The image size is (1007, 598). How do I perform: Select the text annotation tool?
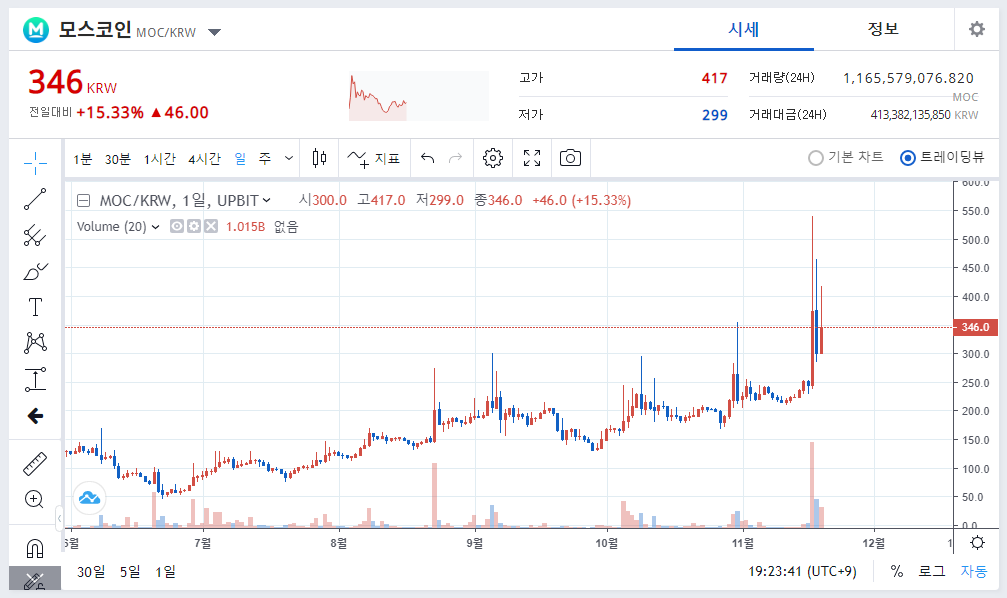coord(35,307)
